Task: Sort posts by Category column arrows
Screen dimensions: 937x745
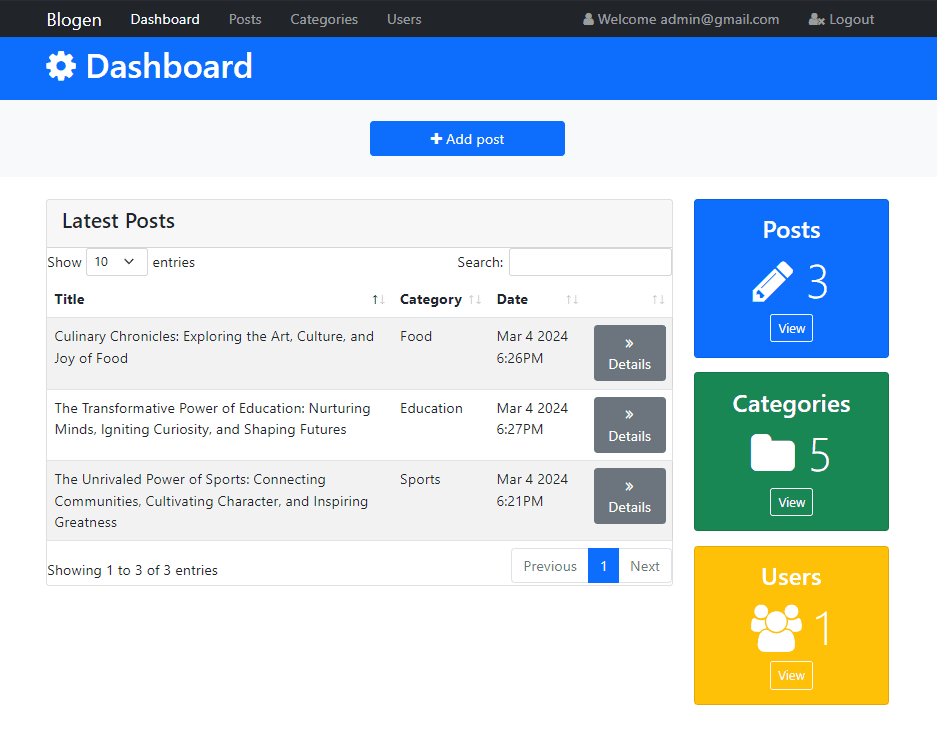Action: point(475,300)
